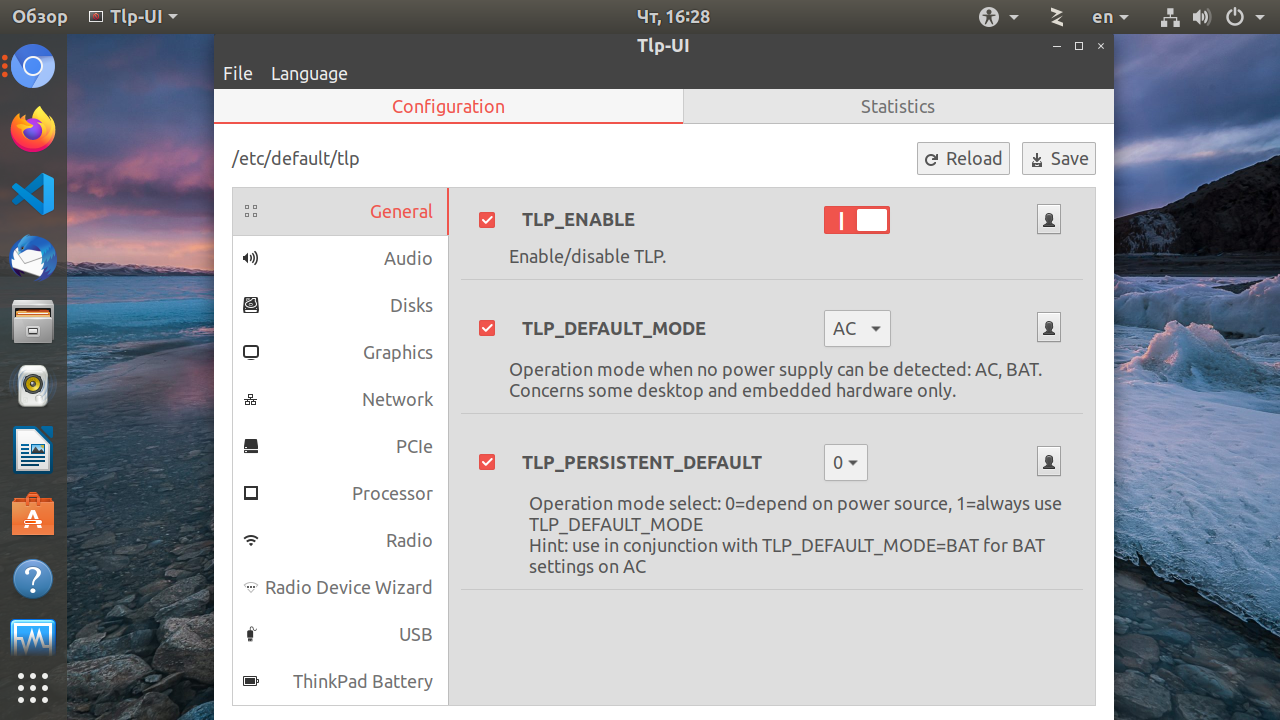This screenshot has height=720, width=1280.
Task: Show applications grid
Action: pos(33,687)
